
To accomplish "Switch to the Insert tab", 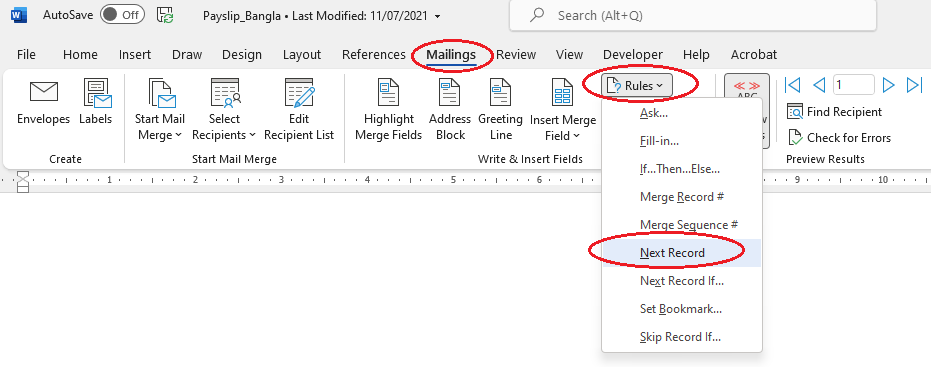I will [x=135, y=55].
